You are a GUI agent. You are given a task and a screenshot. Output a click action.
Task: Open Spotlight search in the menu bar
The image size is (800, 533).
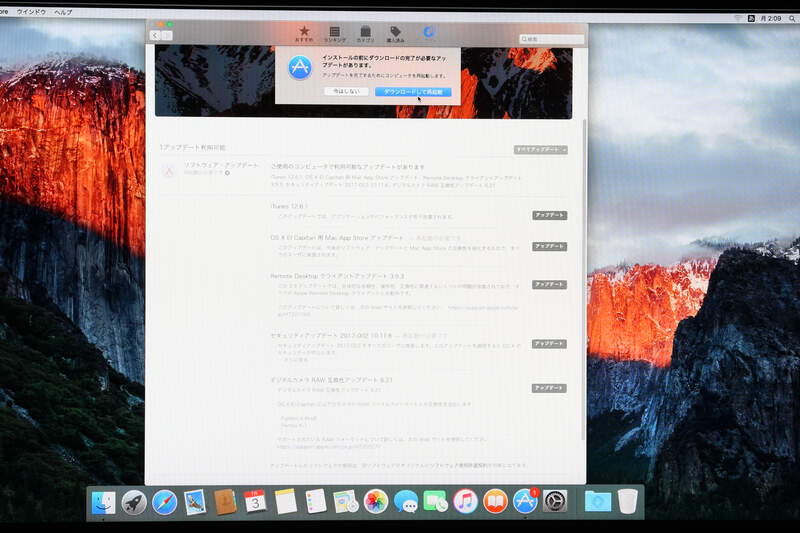pyautogui.click(x=792, y=19)
